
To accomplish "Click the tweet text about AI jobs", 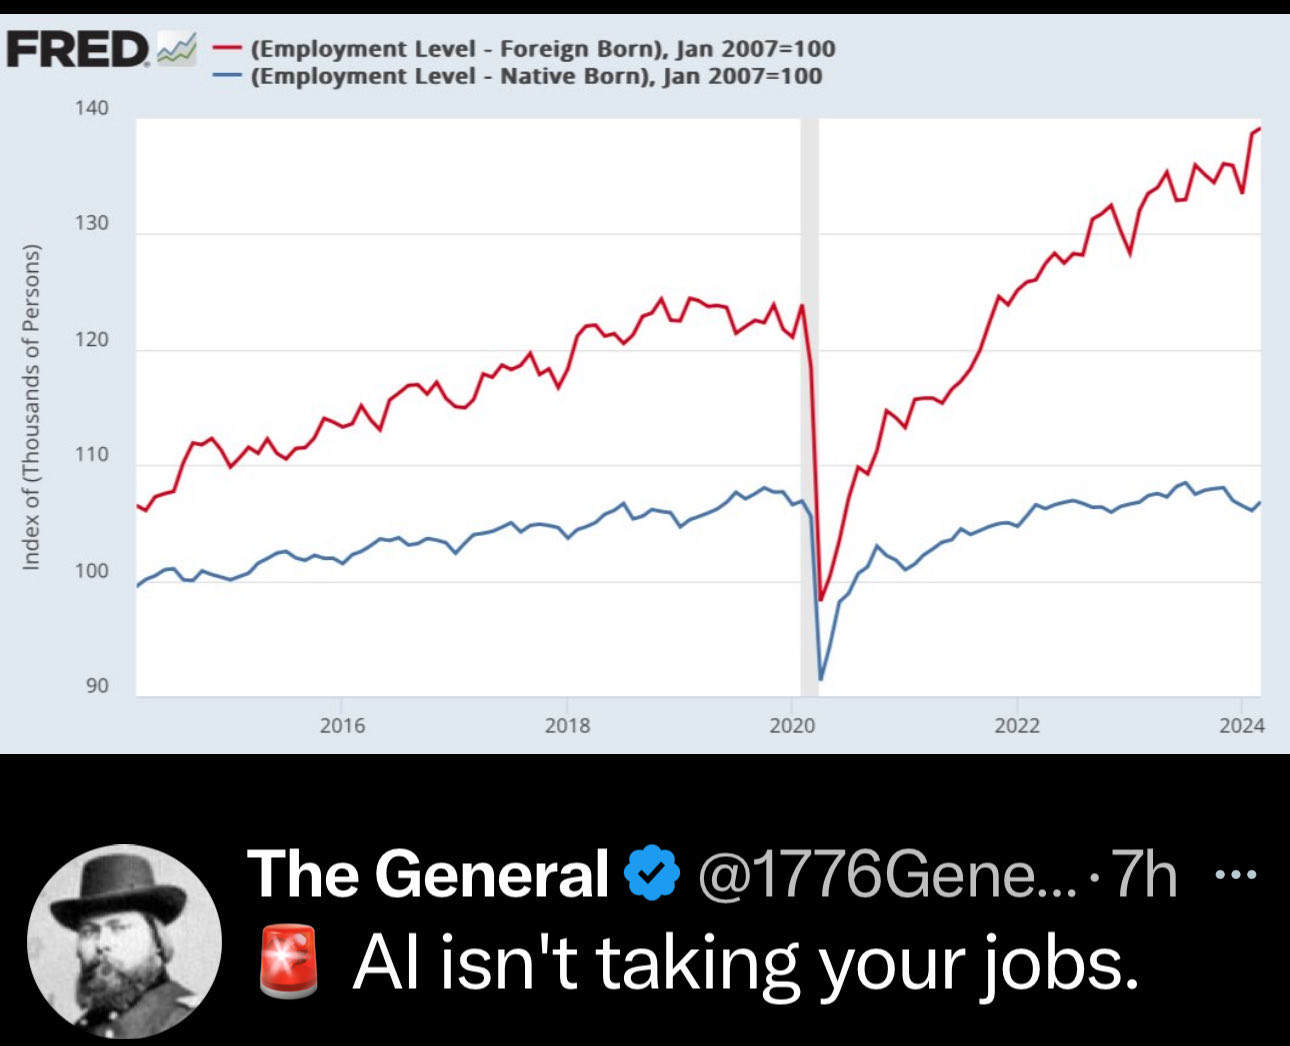I will coord(745,964).
